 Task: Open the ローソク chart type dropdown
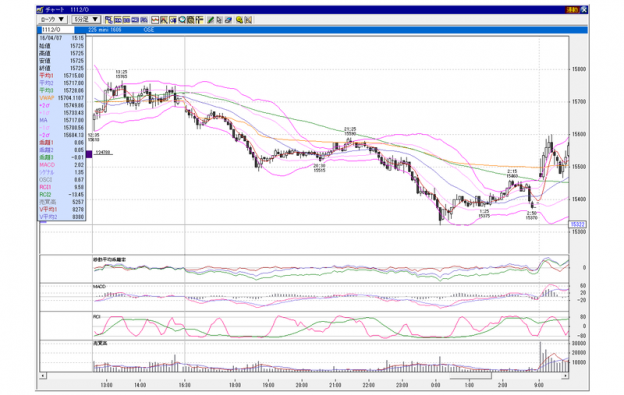52,19
